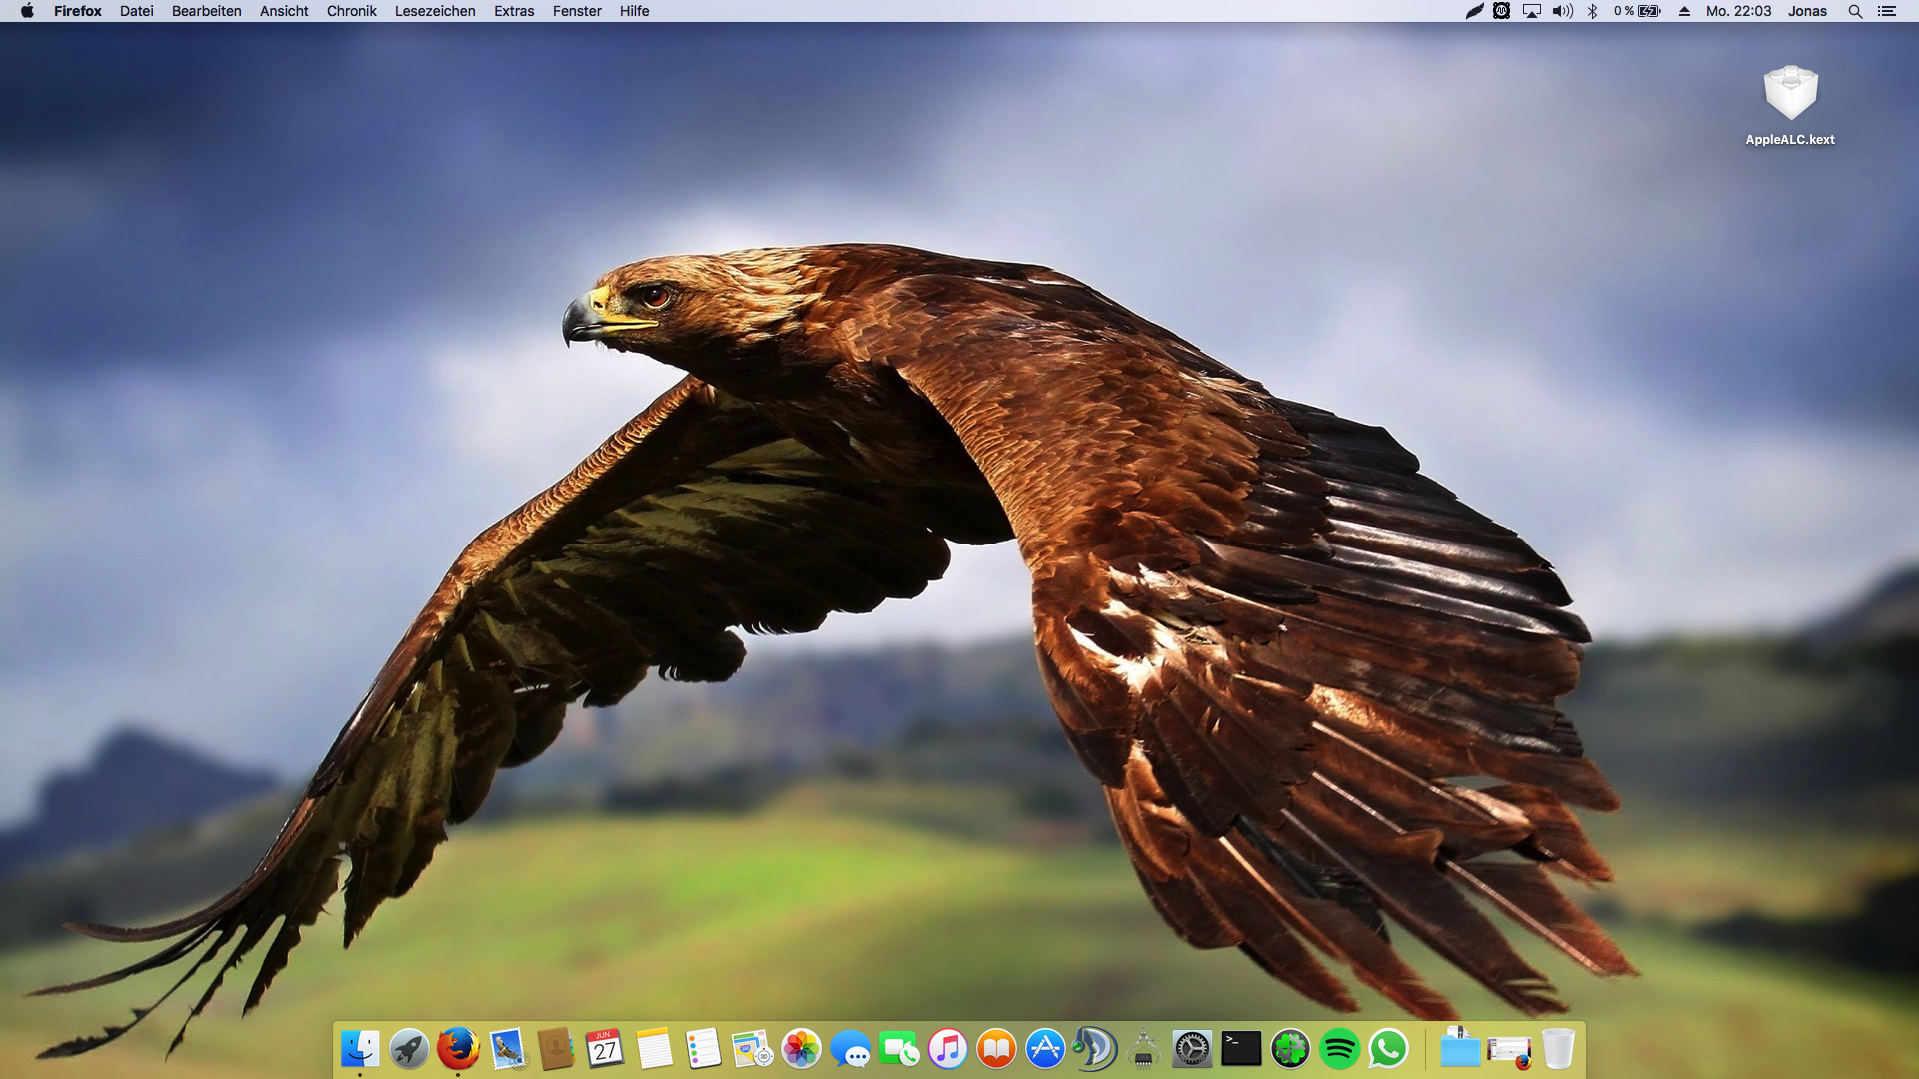Launch Spotify from the dock
The height and width of the screenshot is (1079, 1919).
coord(1339,1049)
